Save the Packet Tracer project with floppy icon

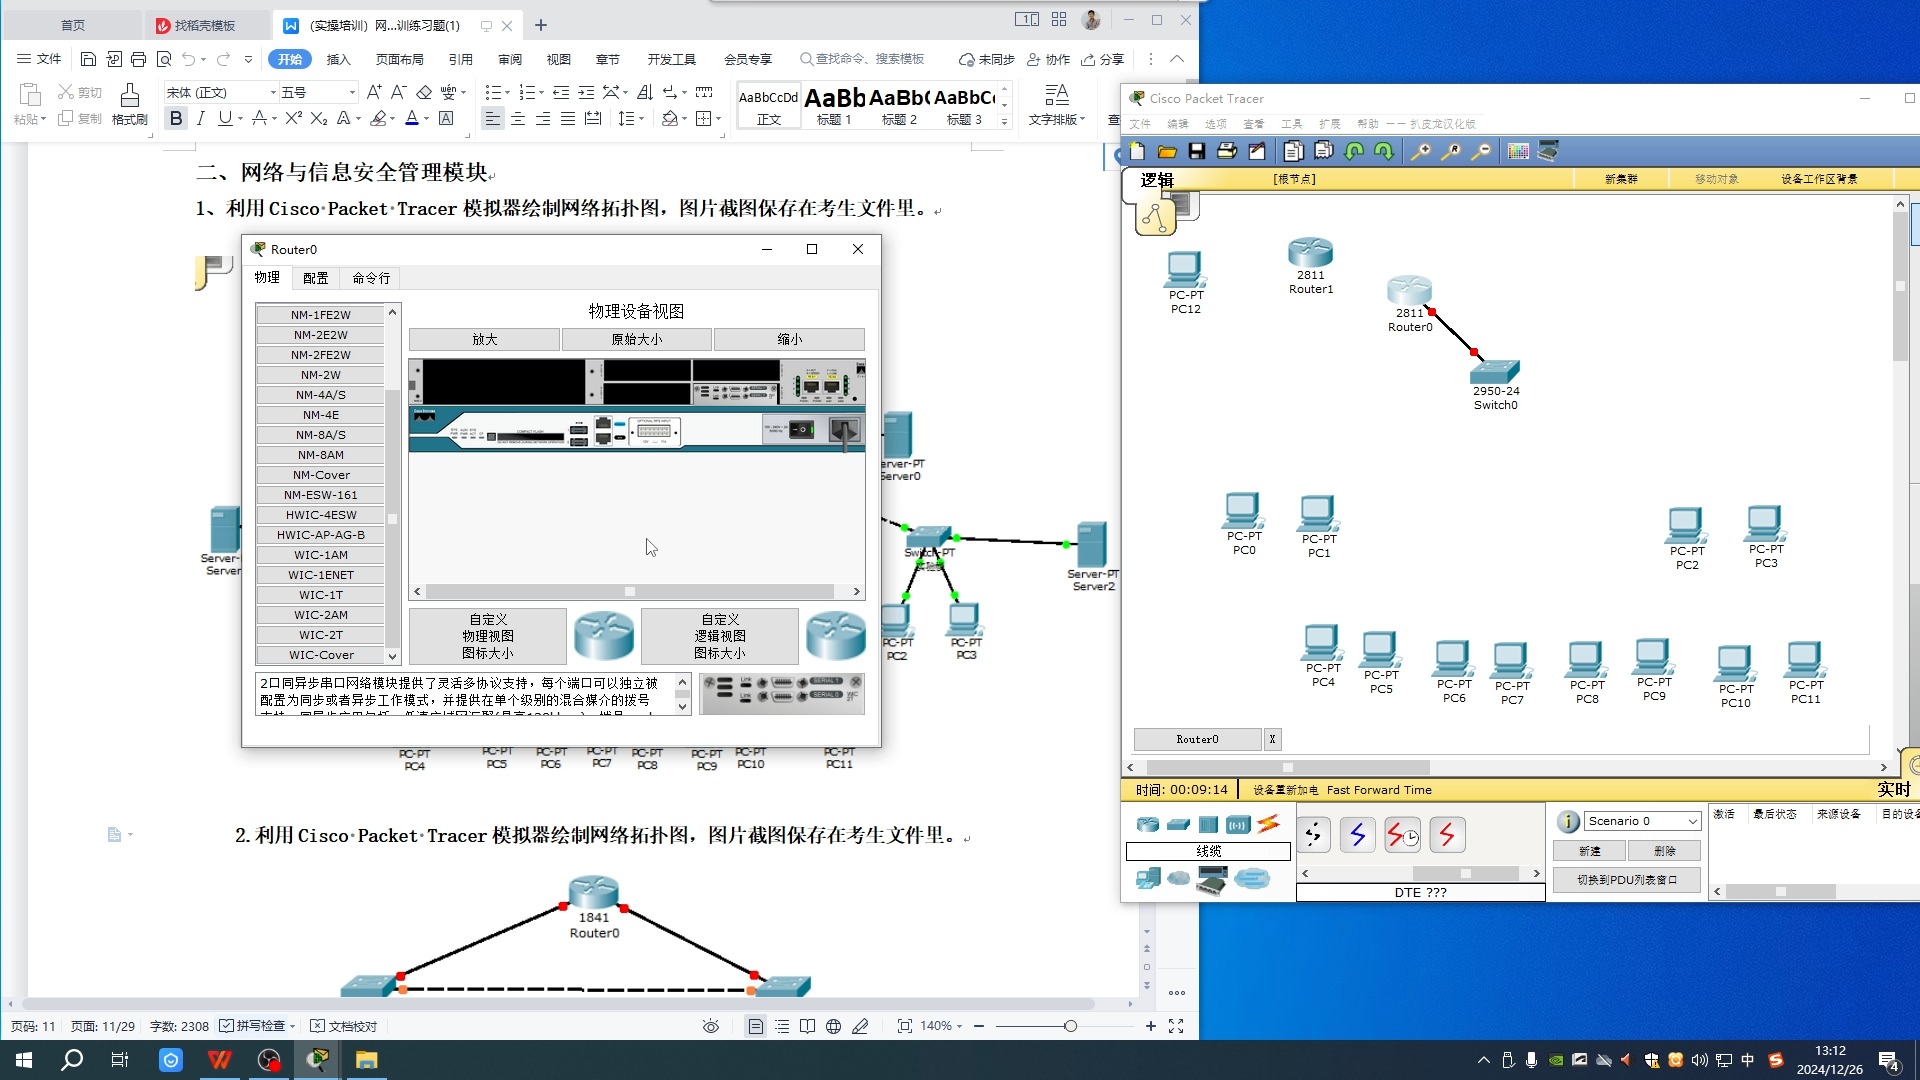(1197, 151)
